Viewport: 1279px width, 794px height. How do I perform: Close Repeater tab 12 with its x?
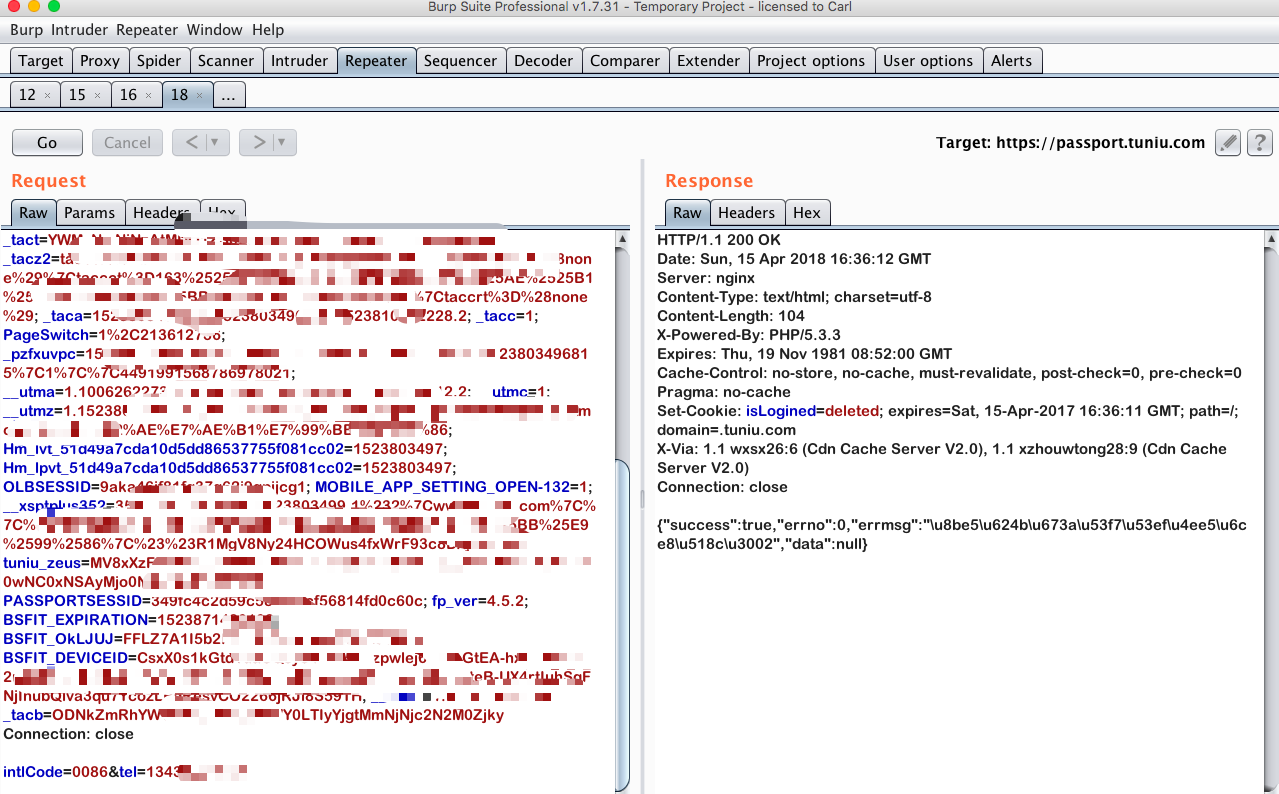tap(47, 96)
